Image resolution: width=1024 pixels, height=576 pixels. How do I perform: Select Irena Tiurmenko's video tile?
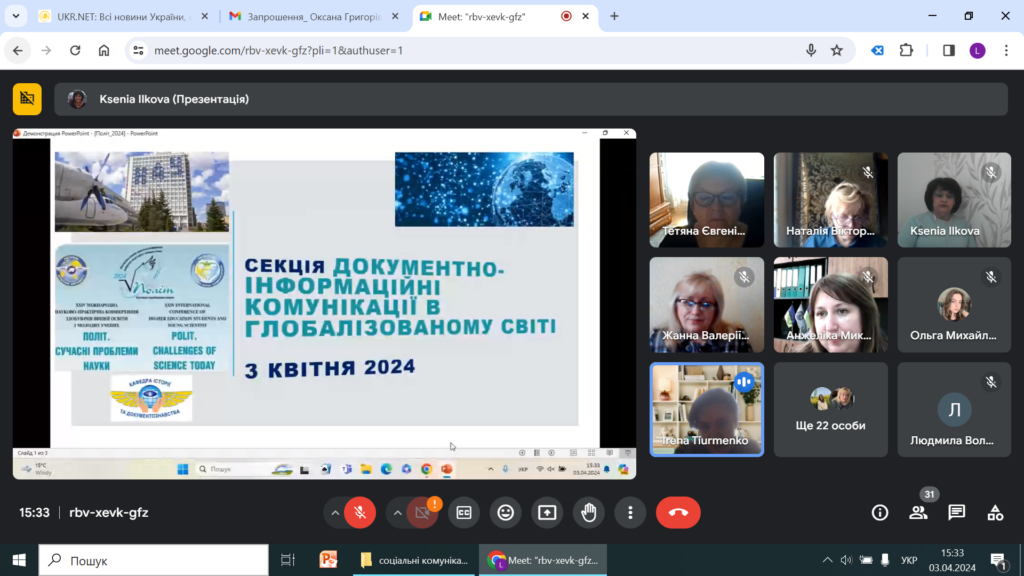706,409
